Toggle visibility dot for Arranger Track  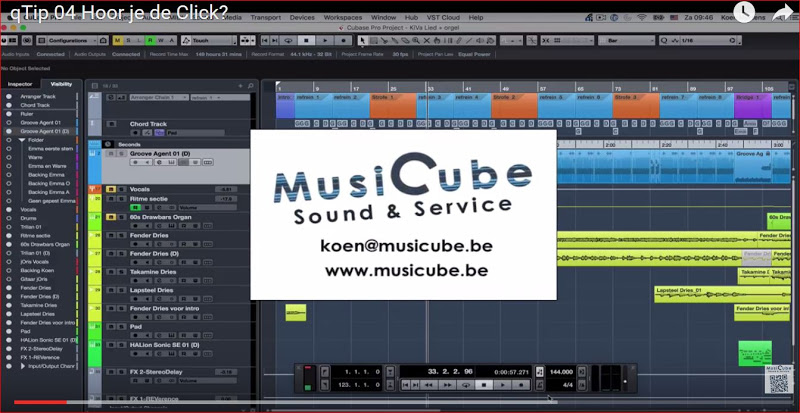[9, 96]
